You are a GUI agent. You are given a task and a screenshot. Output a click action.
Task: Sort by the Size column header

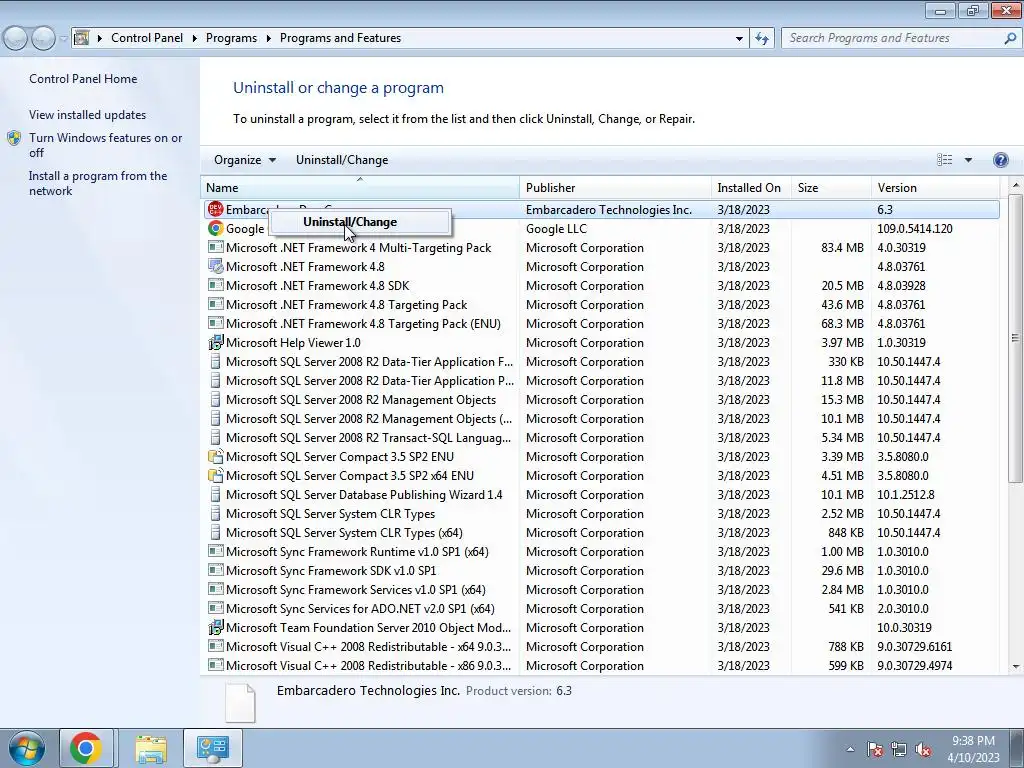click(831, 187)
